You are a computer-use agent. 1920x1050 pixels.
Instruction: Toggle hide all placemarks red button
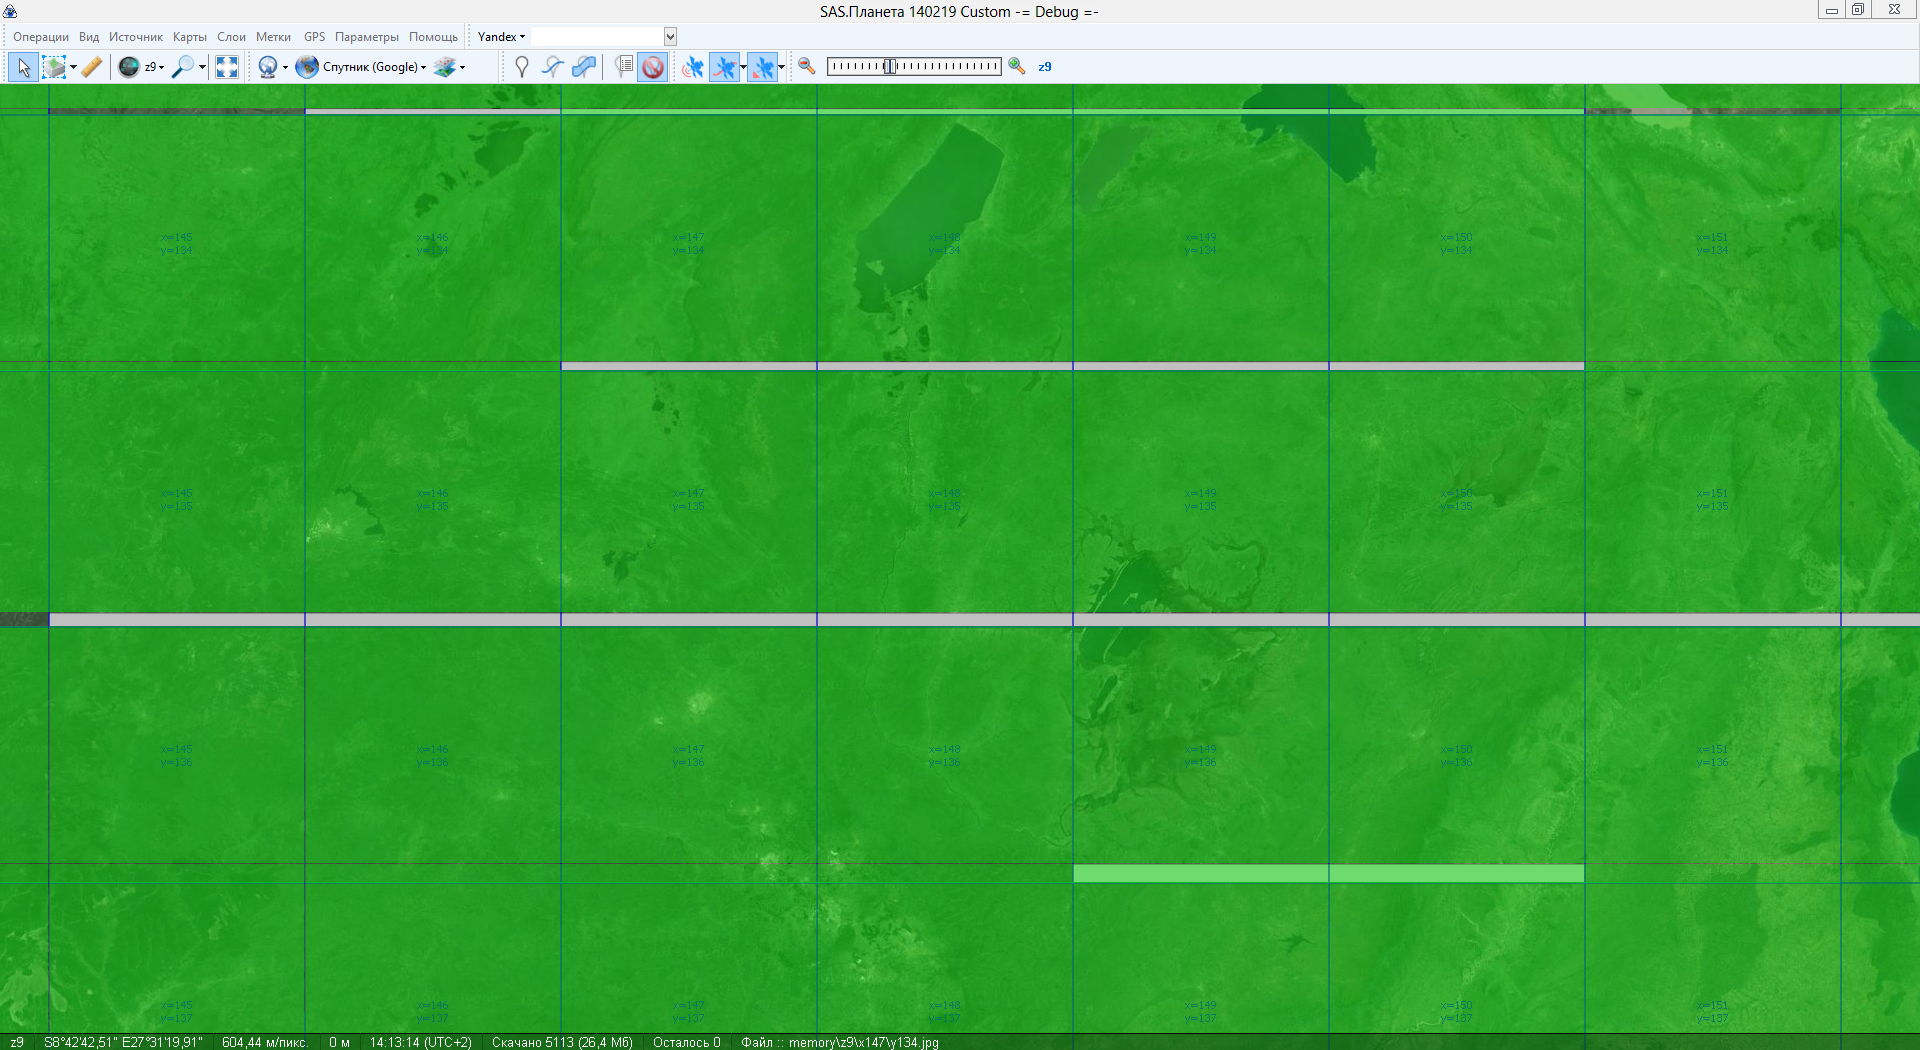tap(653, 67)
